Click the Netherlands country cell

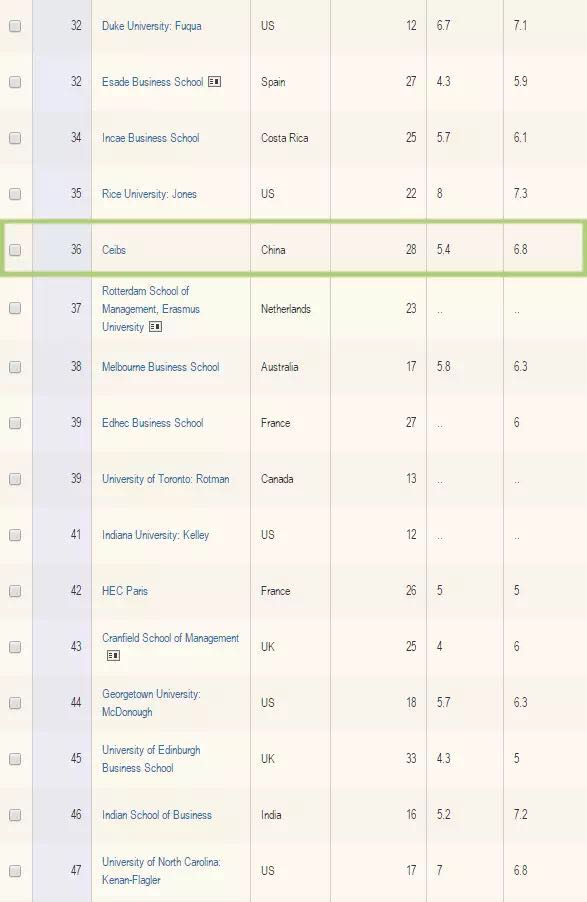[x=285, y=309]
